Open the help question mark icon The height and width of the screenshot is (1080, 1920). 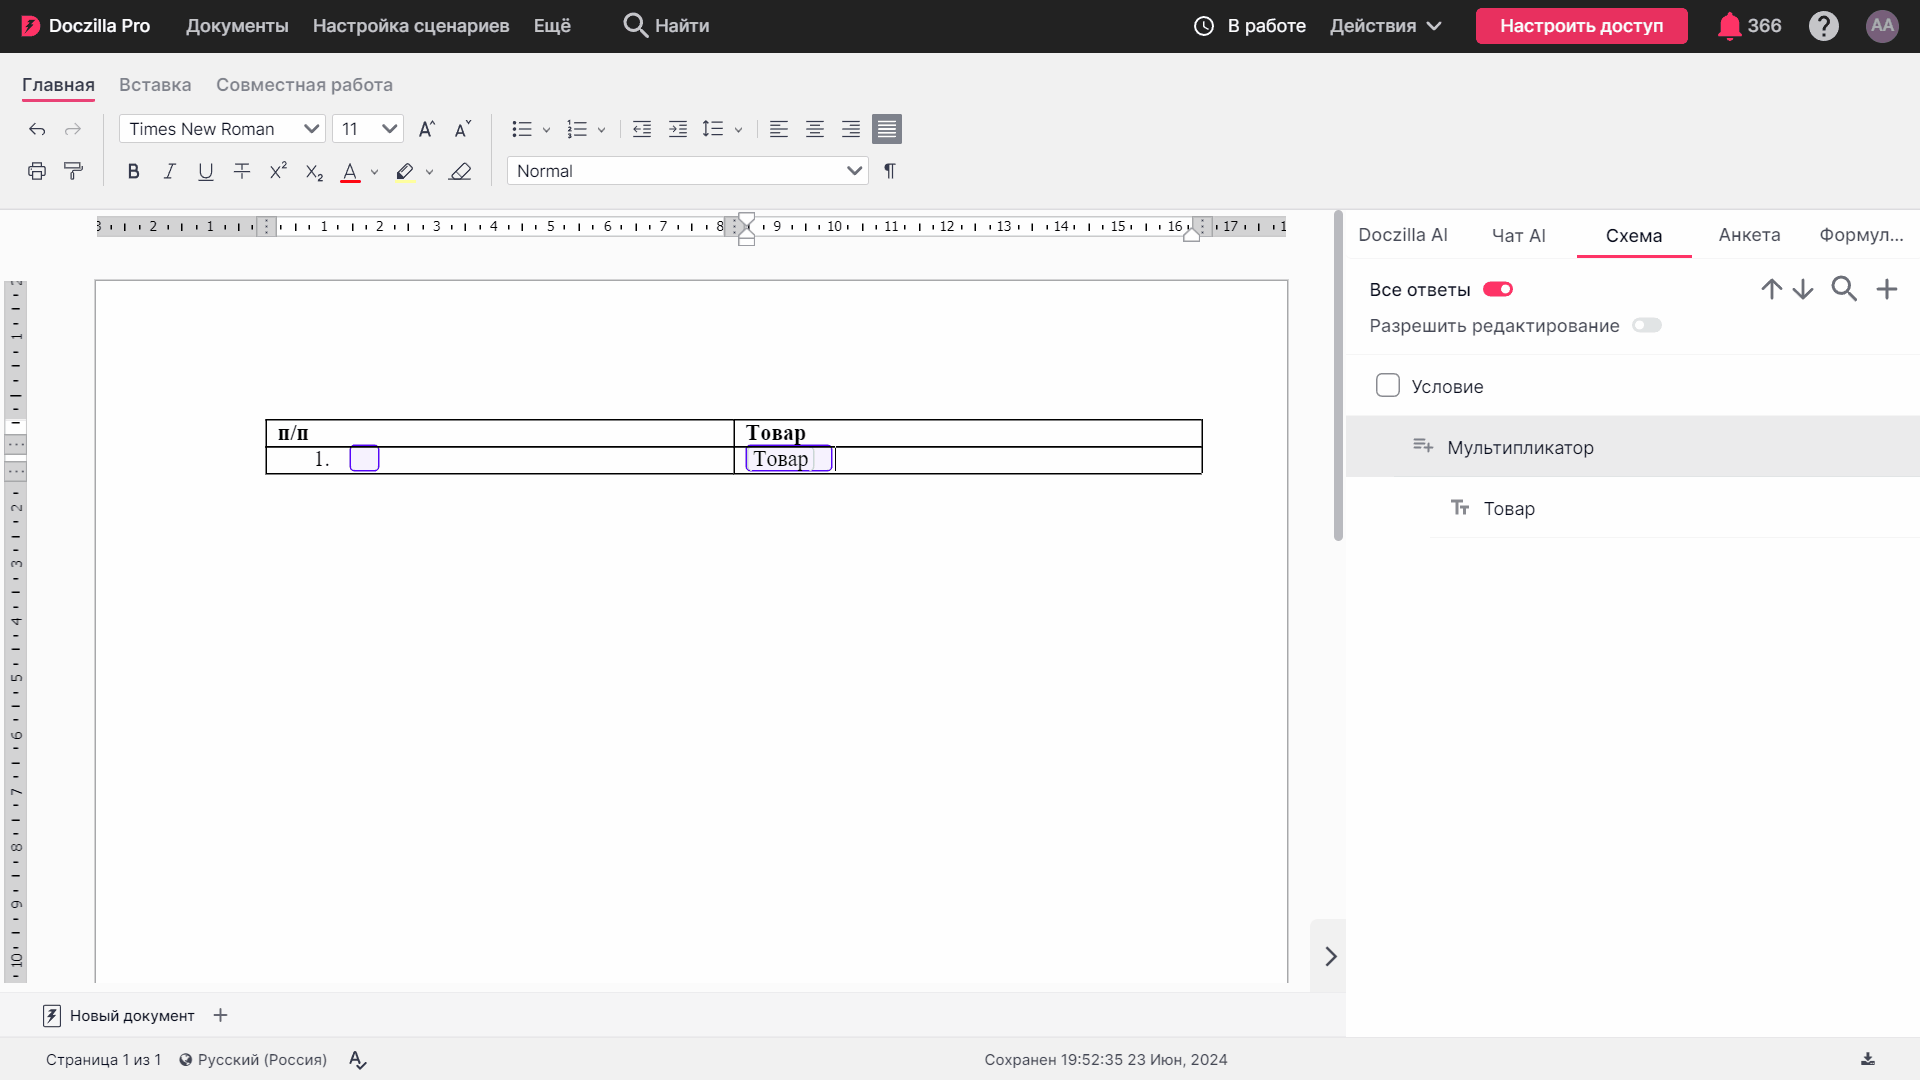click(x=1824, y=26)
